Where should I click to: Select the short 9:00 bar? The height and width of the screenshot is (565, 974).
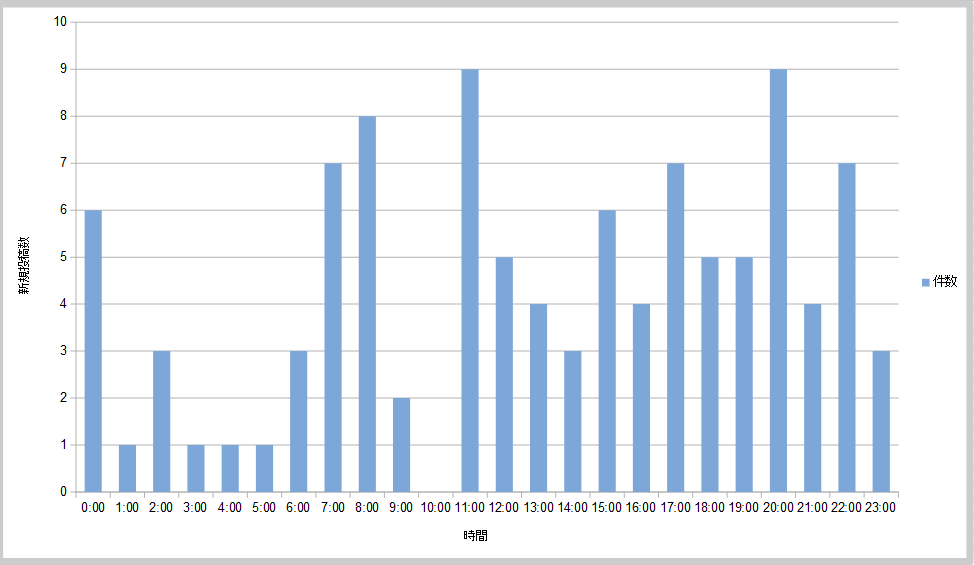(401, 445)
